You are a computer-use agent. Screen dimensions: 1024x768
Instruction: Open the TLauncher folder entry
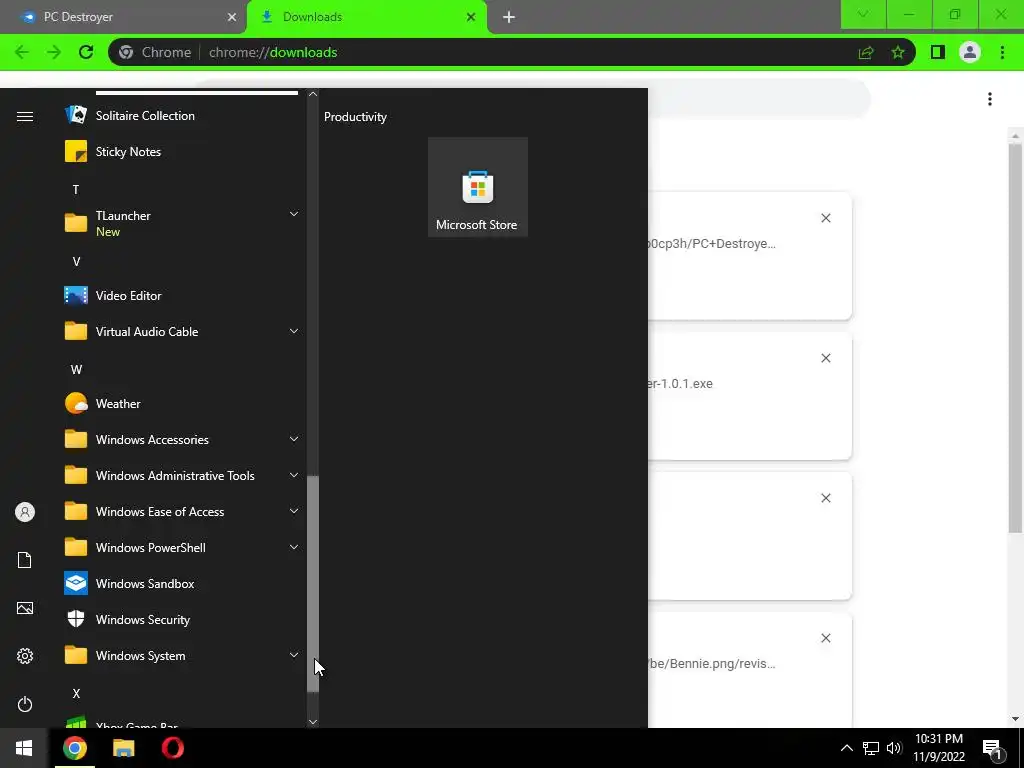click(183, 223)
